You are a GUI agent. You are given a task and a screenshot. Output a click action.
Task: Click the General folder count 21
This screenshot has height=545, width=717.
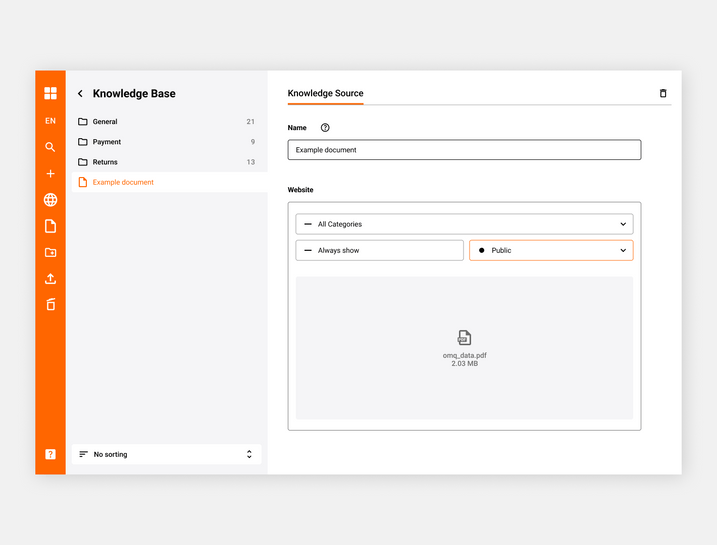tap(250, 122)
